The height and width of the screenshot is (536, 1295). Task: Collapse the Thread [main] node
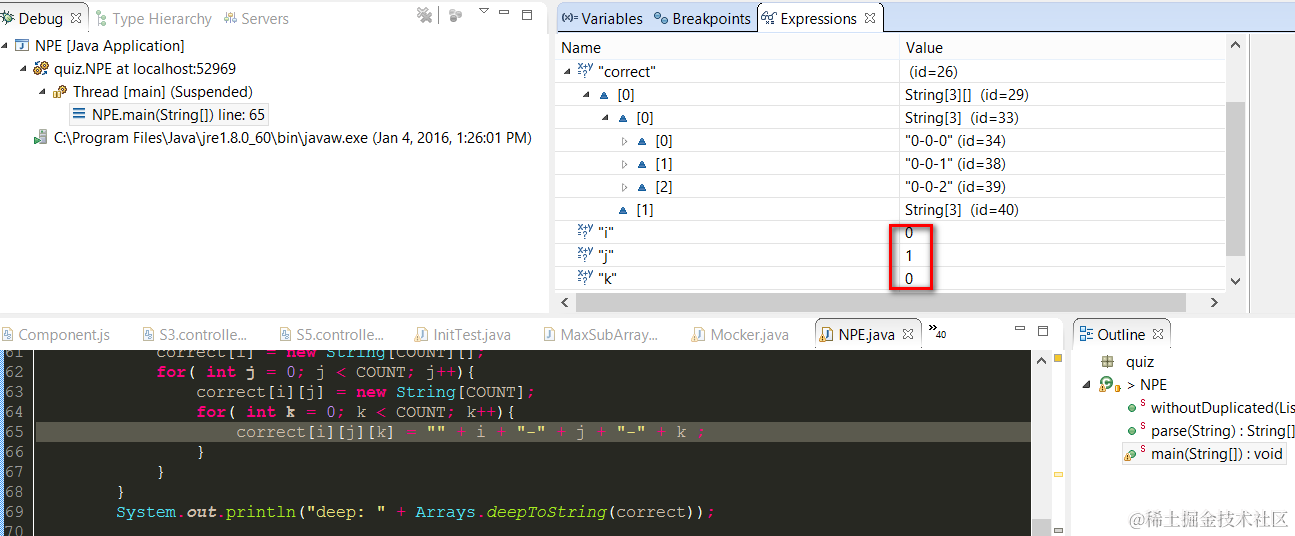point(43,92)
